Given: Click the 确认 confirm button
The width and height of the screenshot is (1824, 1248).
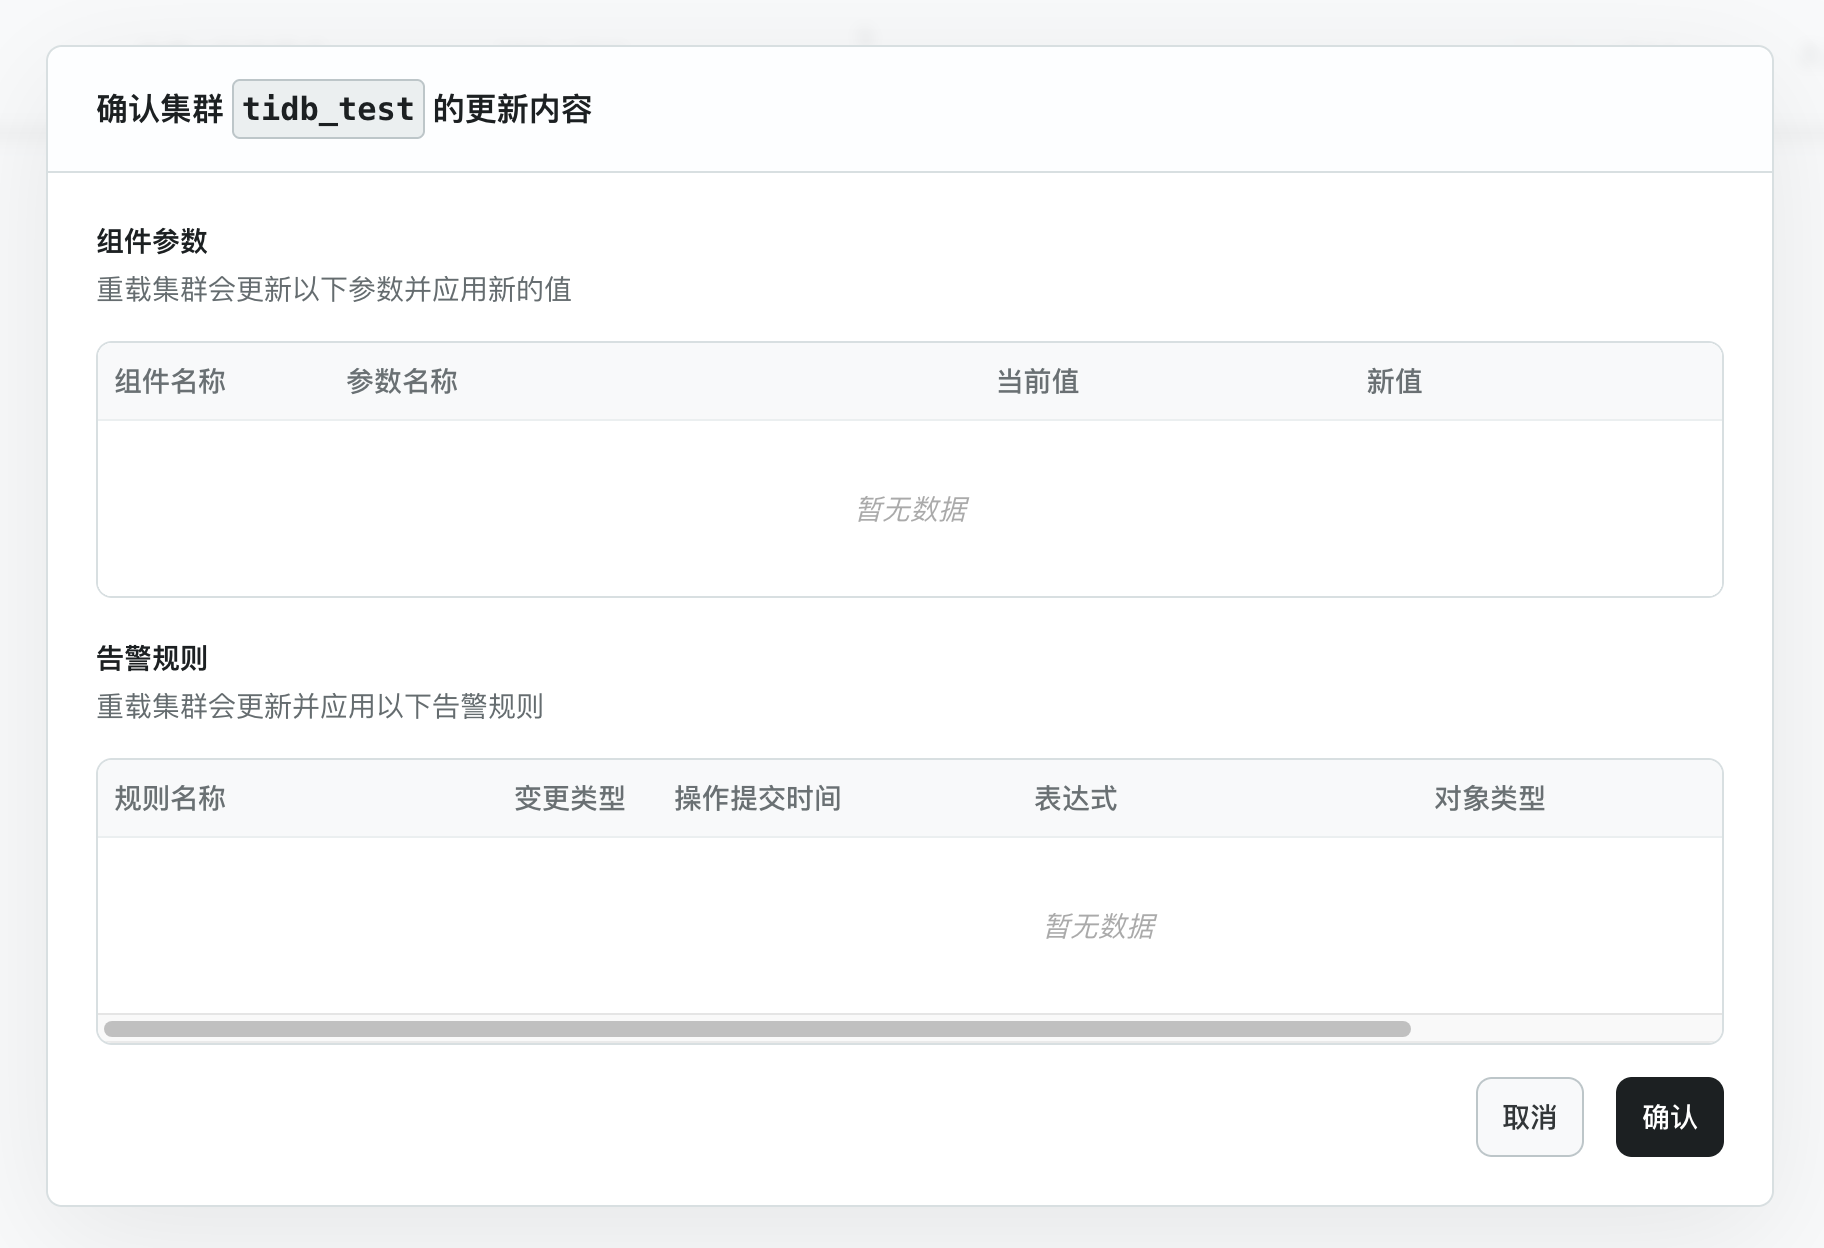Looking at the screenshot, I should pos(1668,1117).
